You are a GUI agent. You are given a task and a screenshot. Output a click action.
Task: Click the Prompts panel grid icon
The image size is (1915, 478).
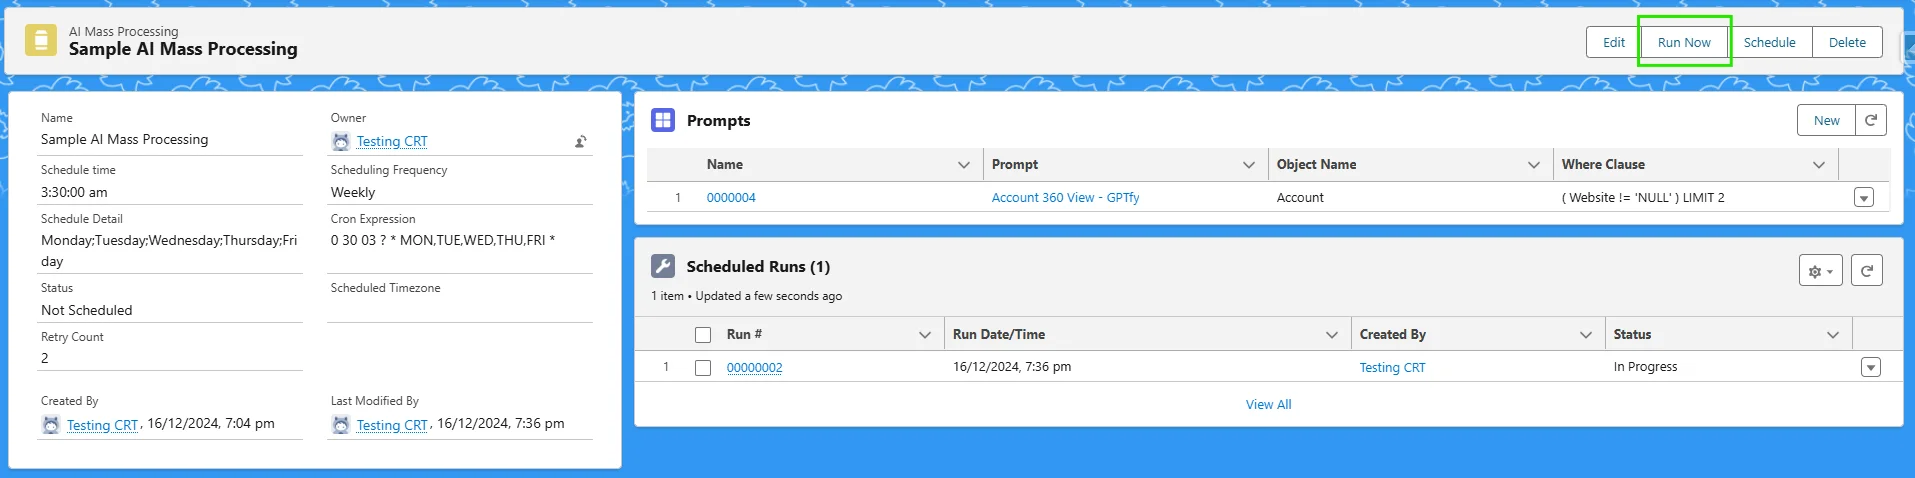coord(663,120)
